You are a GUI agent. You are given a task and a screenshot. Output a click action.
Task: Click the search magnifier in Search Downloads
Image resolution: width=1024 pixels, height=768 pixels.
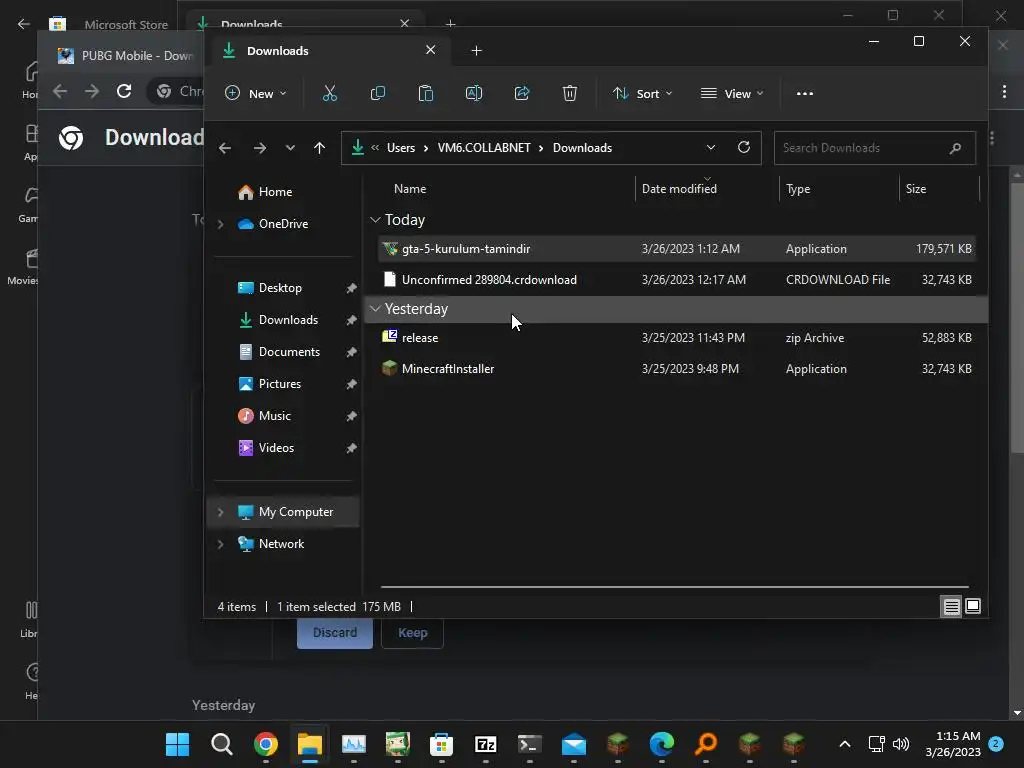pyautogui.click(x=955, y=148)
